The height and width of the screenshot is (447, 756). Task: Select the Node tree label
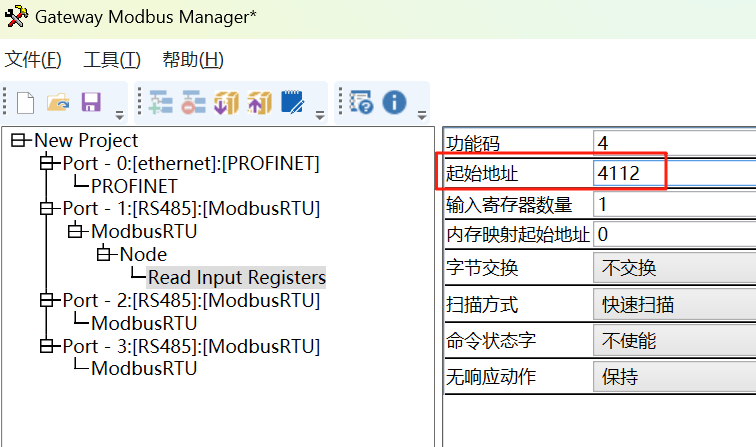pos(143,254)
